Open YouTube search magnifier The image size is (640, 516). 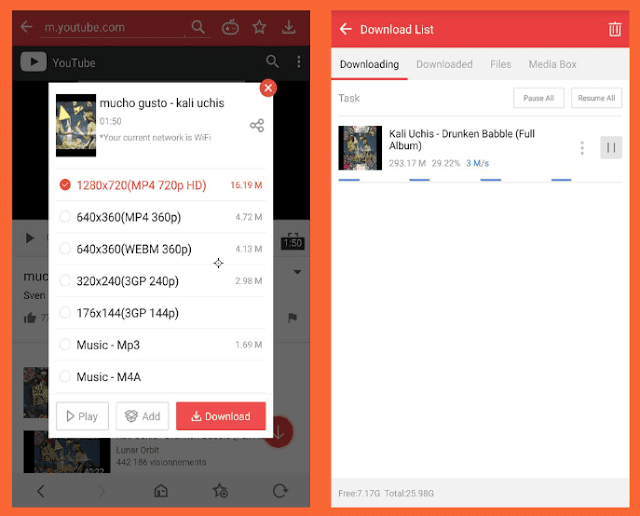(x=272, y=62)
